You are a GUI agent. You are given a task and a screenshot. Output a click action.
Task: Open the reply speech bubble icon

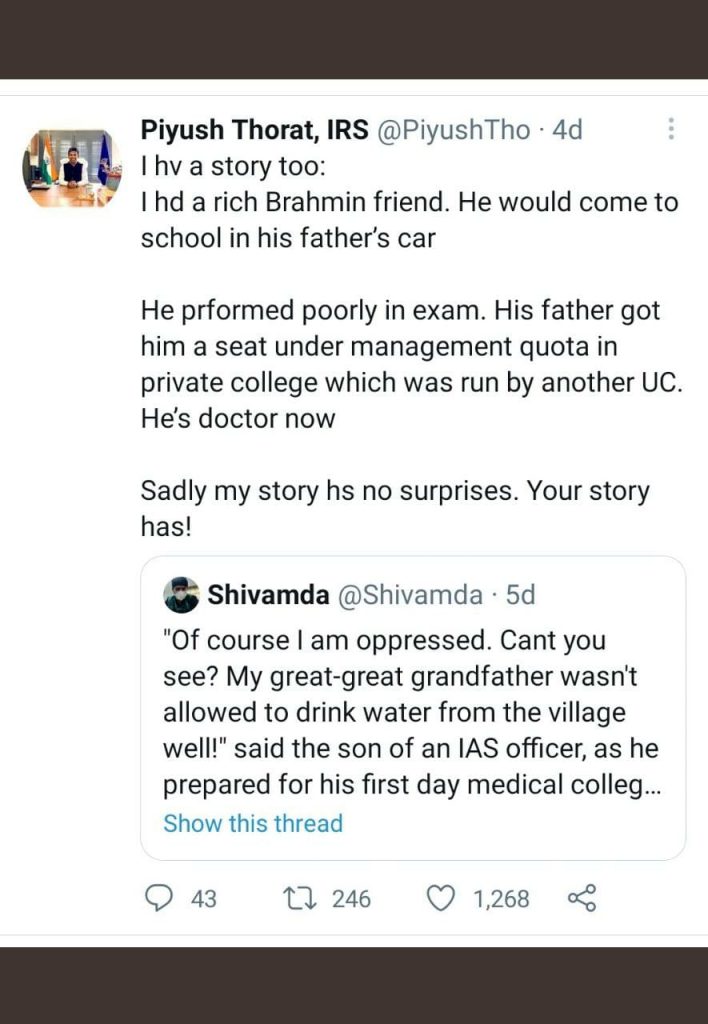(x=159, y=898)
